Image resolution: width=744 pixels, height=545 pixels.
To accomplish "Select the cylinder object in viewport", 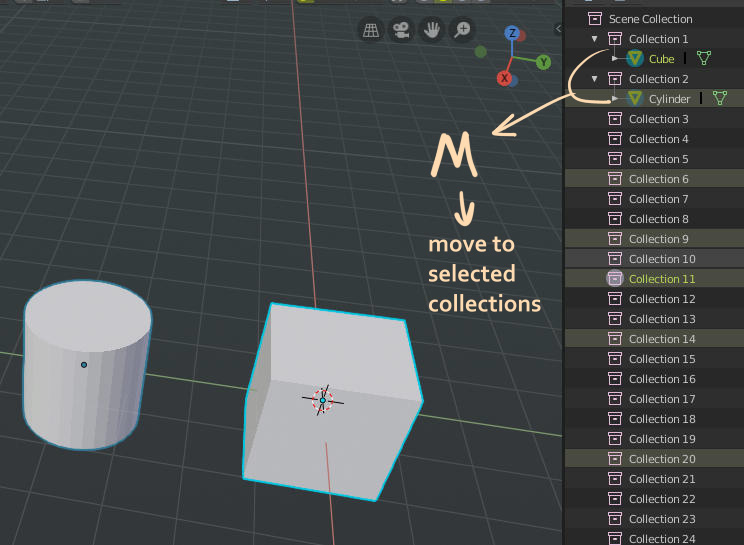I will point(87,364).
